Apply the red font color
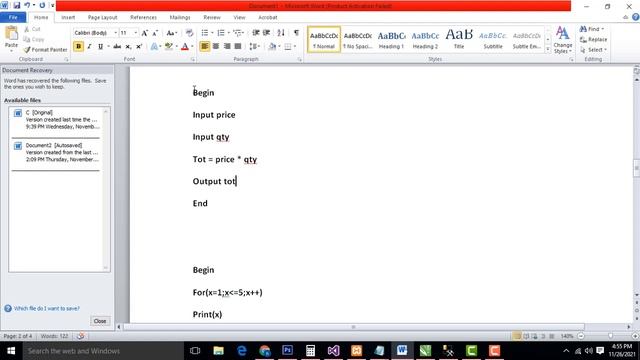The image size is (640, 360). click(185, 47)
